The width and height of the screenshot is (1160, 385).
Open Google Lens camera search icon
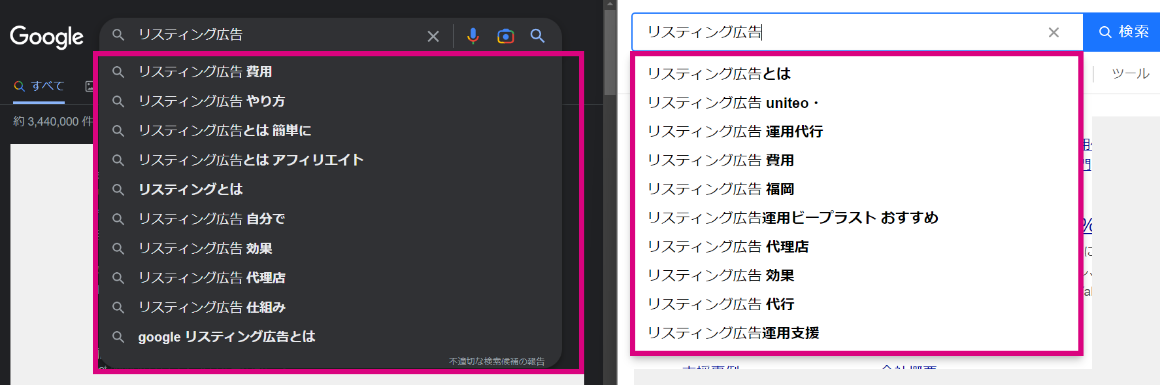(505, 36)
